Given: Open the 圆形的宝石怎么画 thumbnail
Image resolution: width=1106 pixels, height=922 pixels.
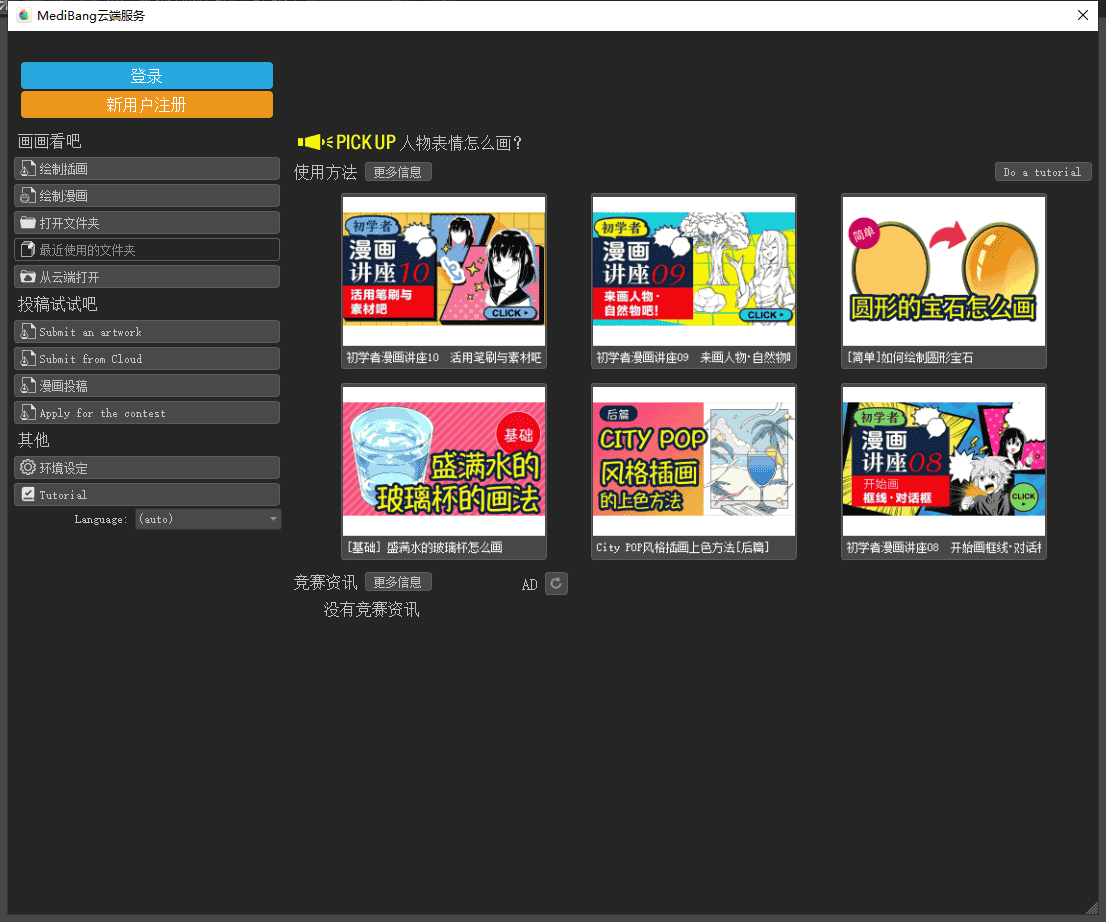Looking at the screenshot, I should pyautogui.click(x=944, y=260).
